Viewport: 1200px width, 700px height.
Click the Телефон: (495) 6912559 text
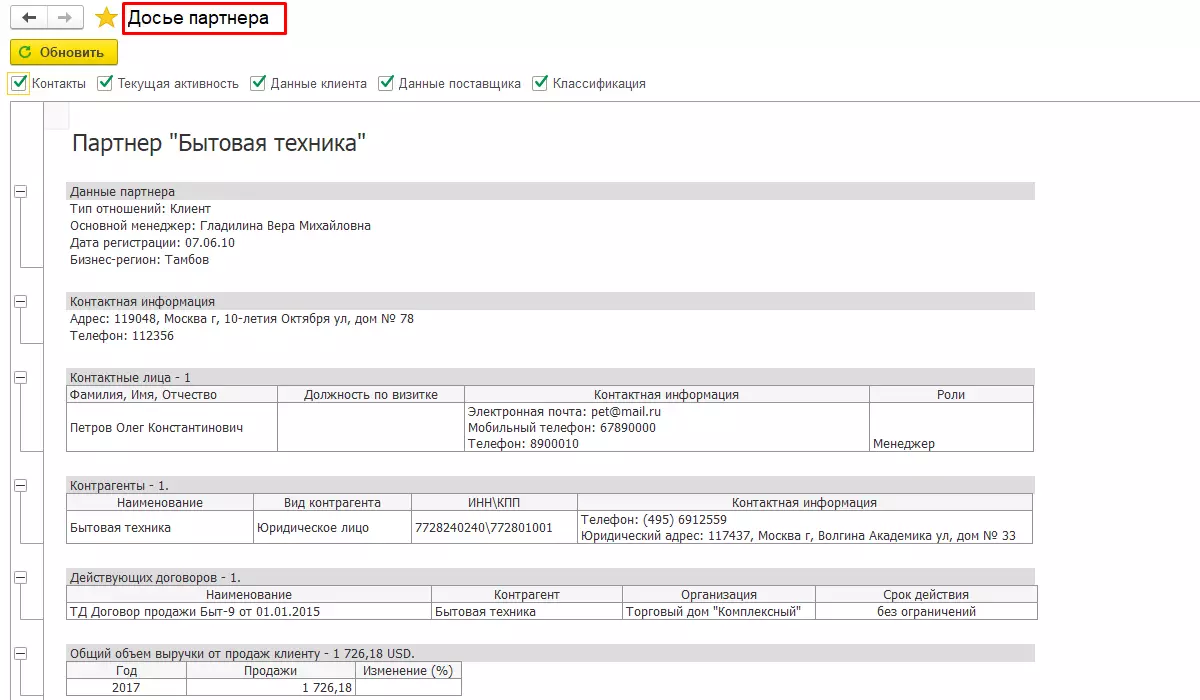pos(654,519)
